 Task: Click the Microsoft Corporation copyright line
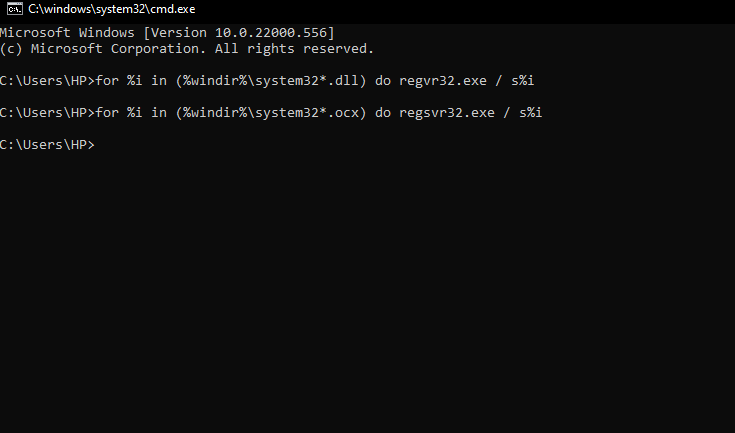pyautogui.click(x=186, y=48)
